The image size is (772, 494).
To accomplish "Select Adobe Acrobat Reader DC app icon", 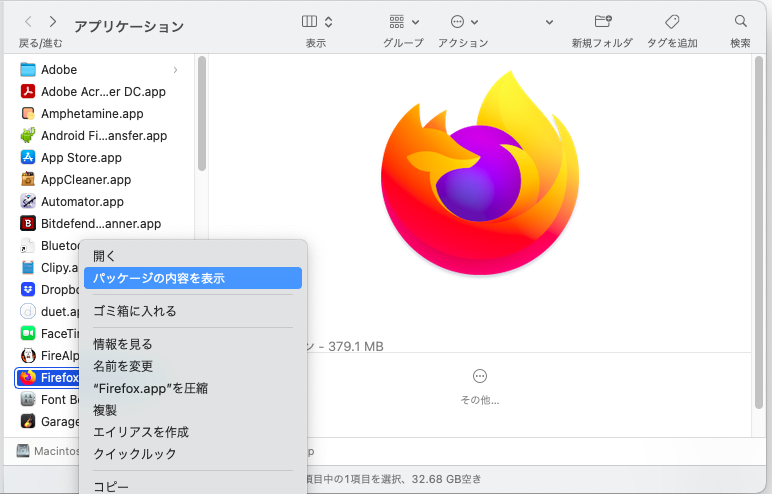I will tap(28, 92).
